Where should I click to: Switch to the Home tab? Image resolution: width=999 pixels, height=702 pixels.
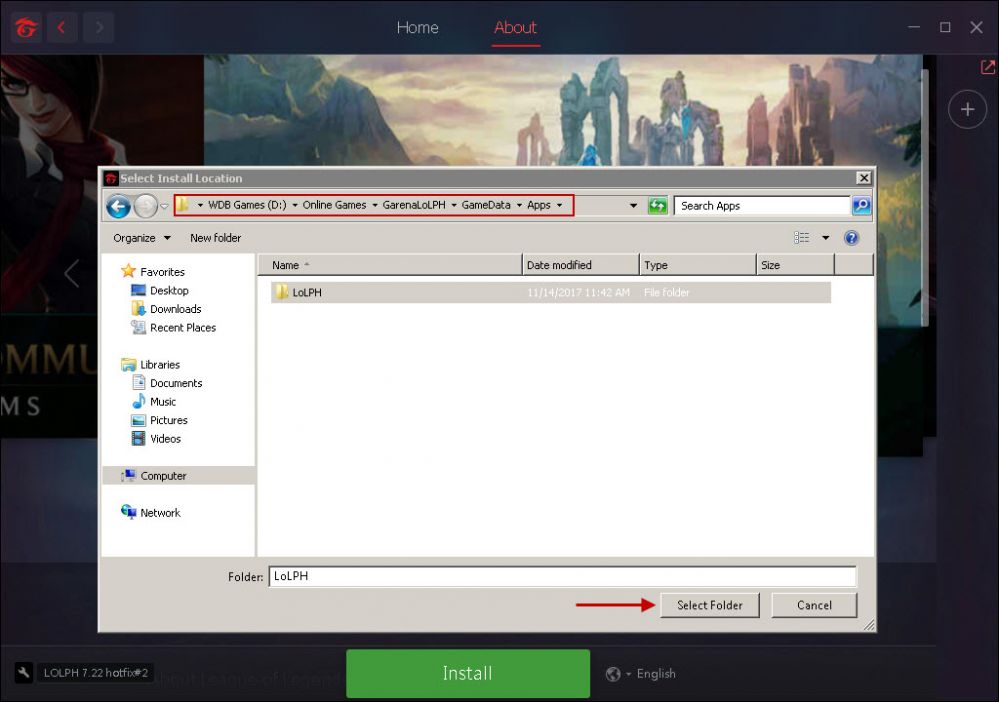(x=417, y=28)
